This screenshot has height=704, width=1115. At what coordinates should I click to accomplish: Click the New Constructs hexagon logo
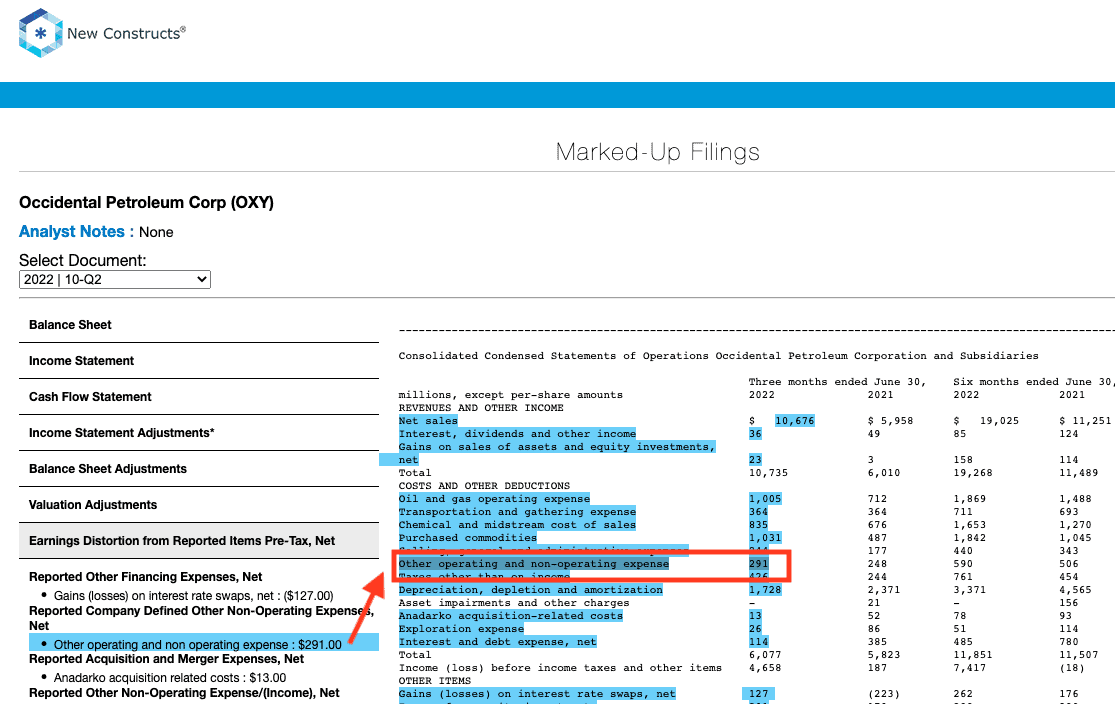[41, 33]
